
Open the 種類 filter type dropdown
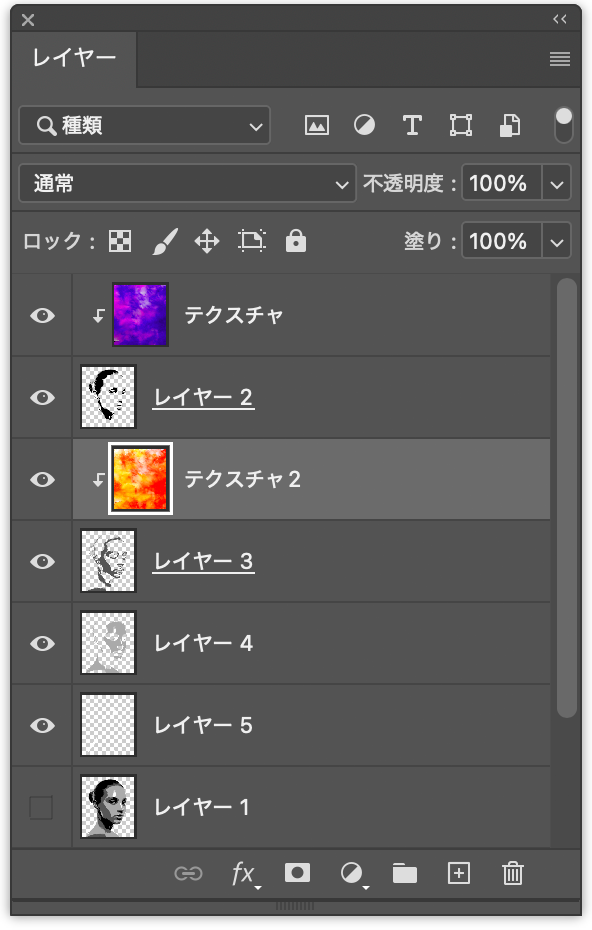tap(145, 125)
